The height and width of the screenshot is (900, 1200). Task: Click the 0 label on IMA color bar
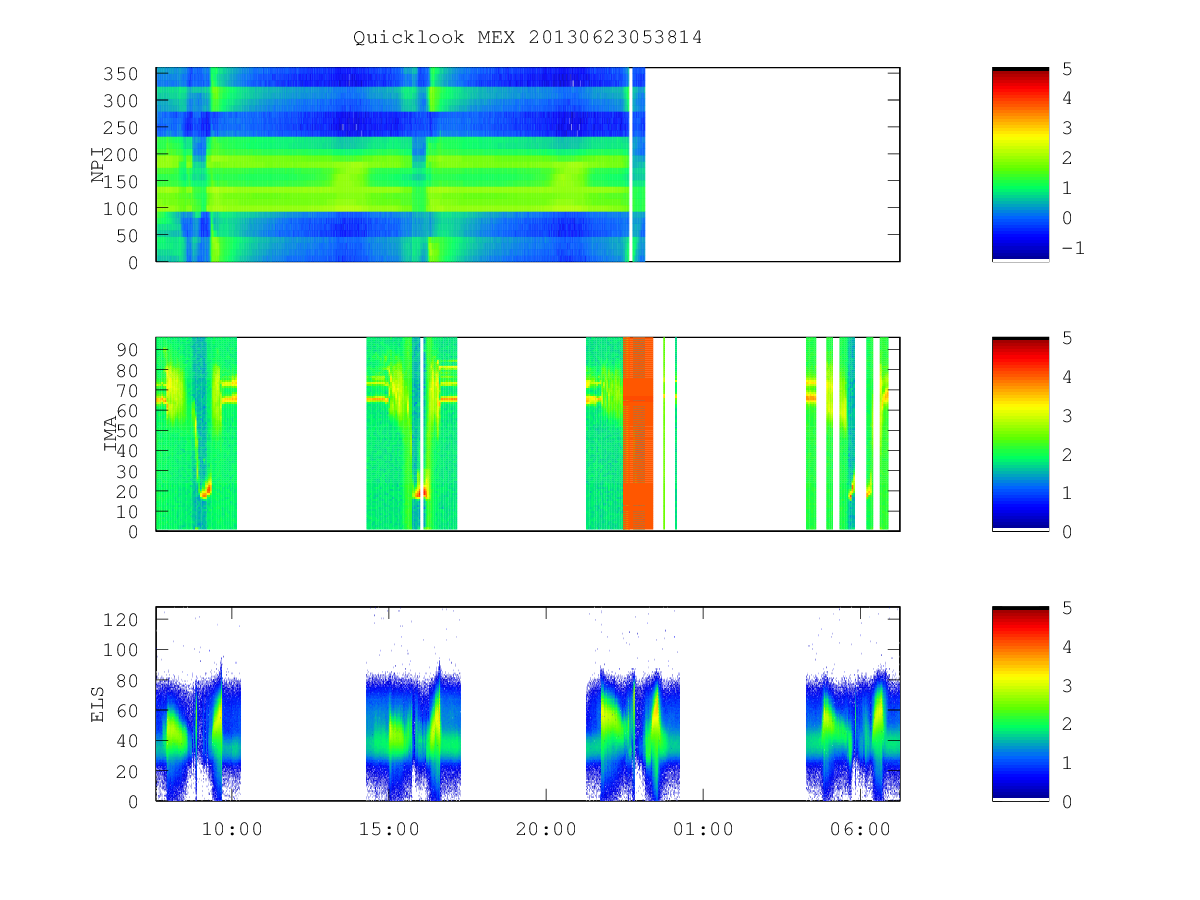point(1066,532)
